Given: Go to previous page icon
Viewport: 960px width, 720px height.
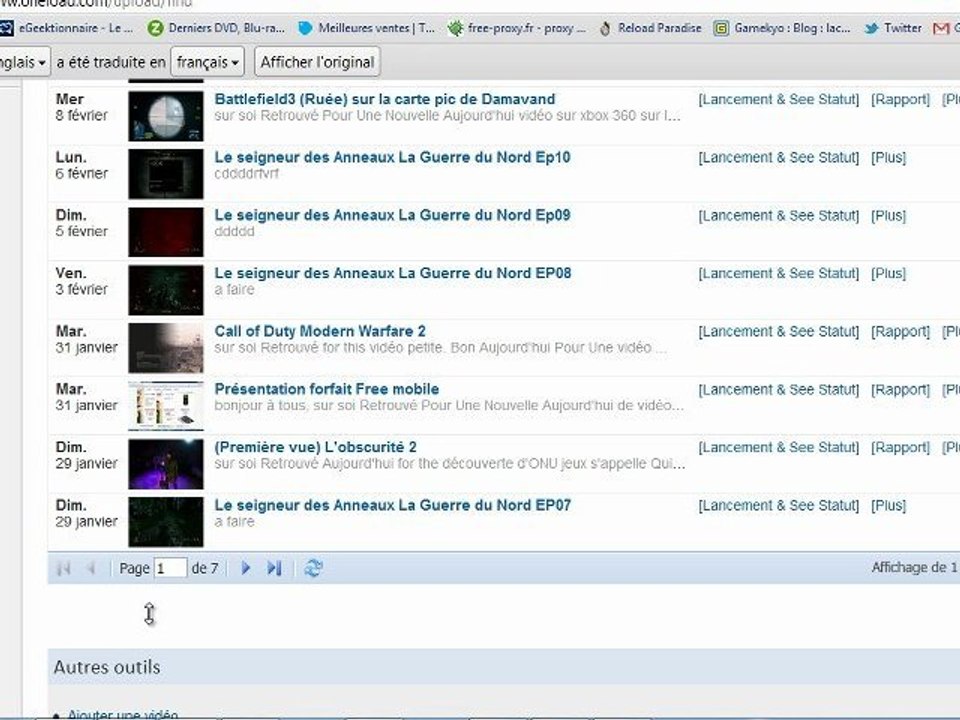Looking at the screenshot, I should click(x=91, y=568).
